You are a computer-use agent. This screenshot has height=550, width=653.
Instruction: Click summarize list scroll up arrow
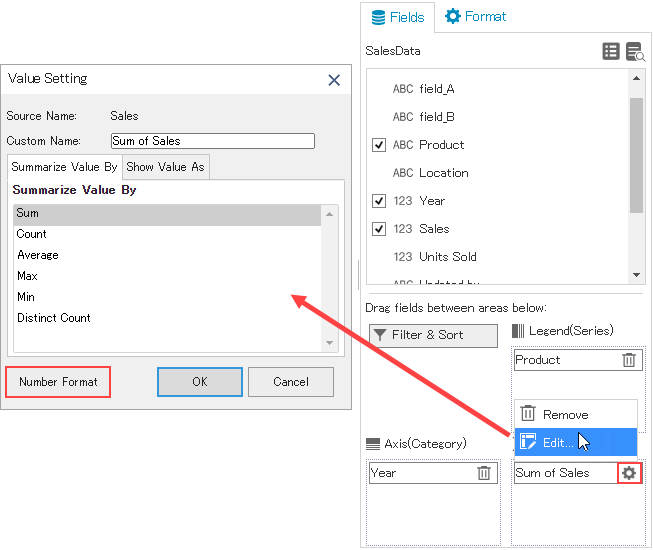(x=329, y=214)
